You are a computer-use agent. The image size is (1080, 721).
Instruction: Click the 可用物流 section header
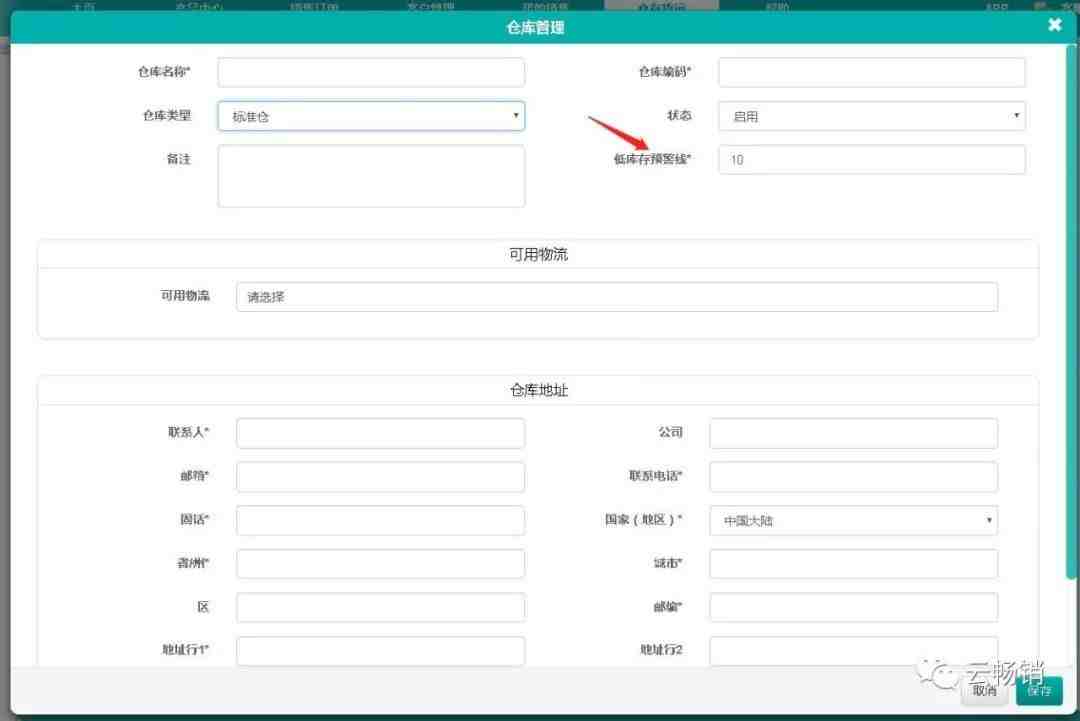point(538,254)
